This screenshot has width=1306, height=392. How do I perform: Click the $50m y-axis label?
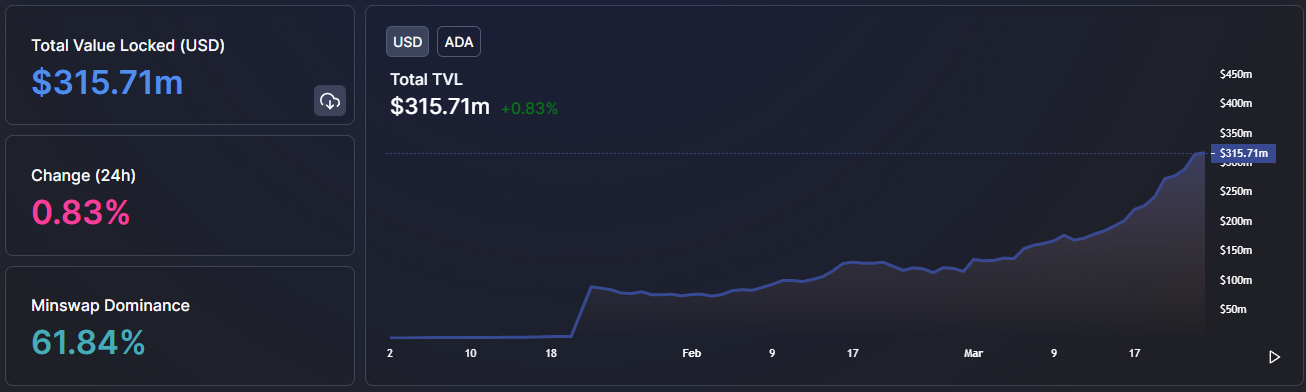click(1233, 309)
